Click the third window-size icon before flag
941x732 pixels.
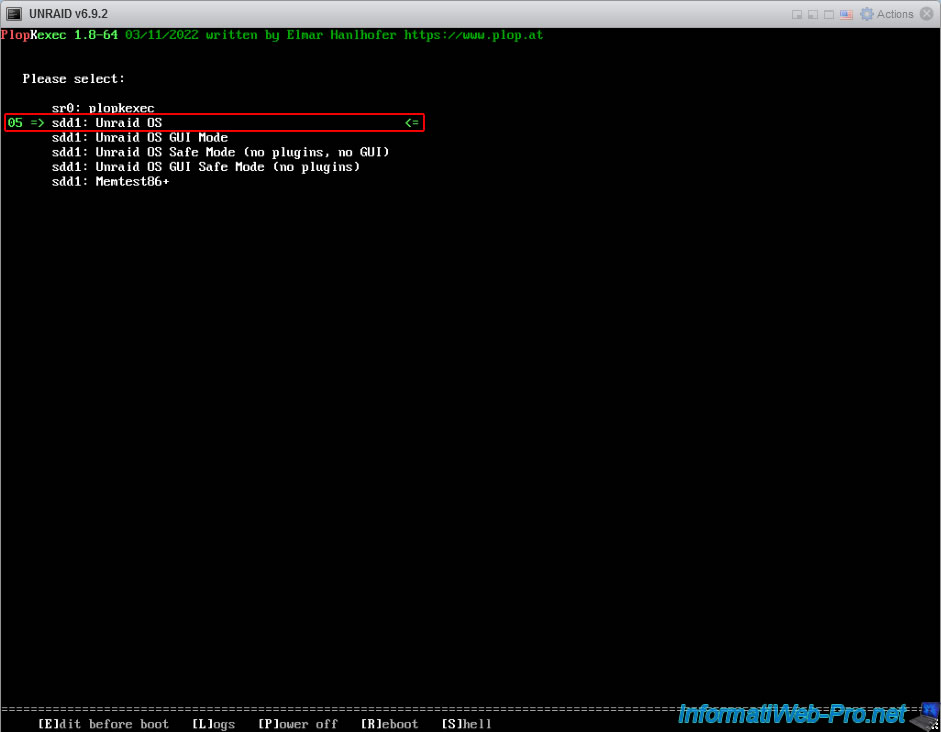tap(829, 14)
